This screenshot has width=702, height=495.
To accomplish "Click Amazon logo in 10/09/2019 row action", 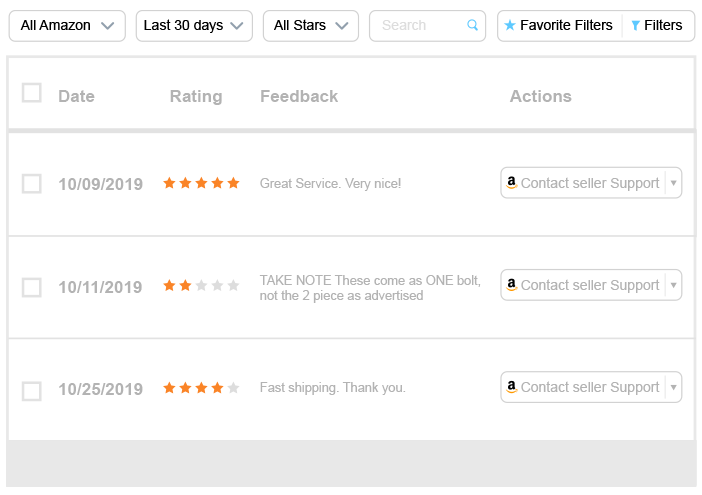I will pos(511,183).
